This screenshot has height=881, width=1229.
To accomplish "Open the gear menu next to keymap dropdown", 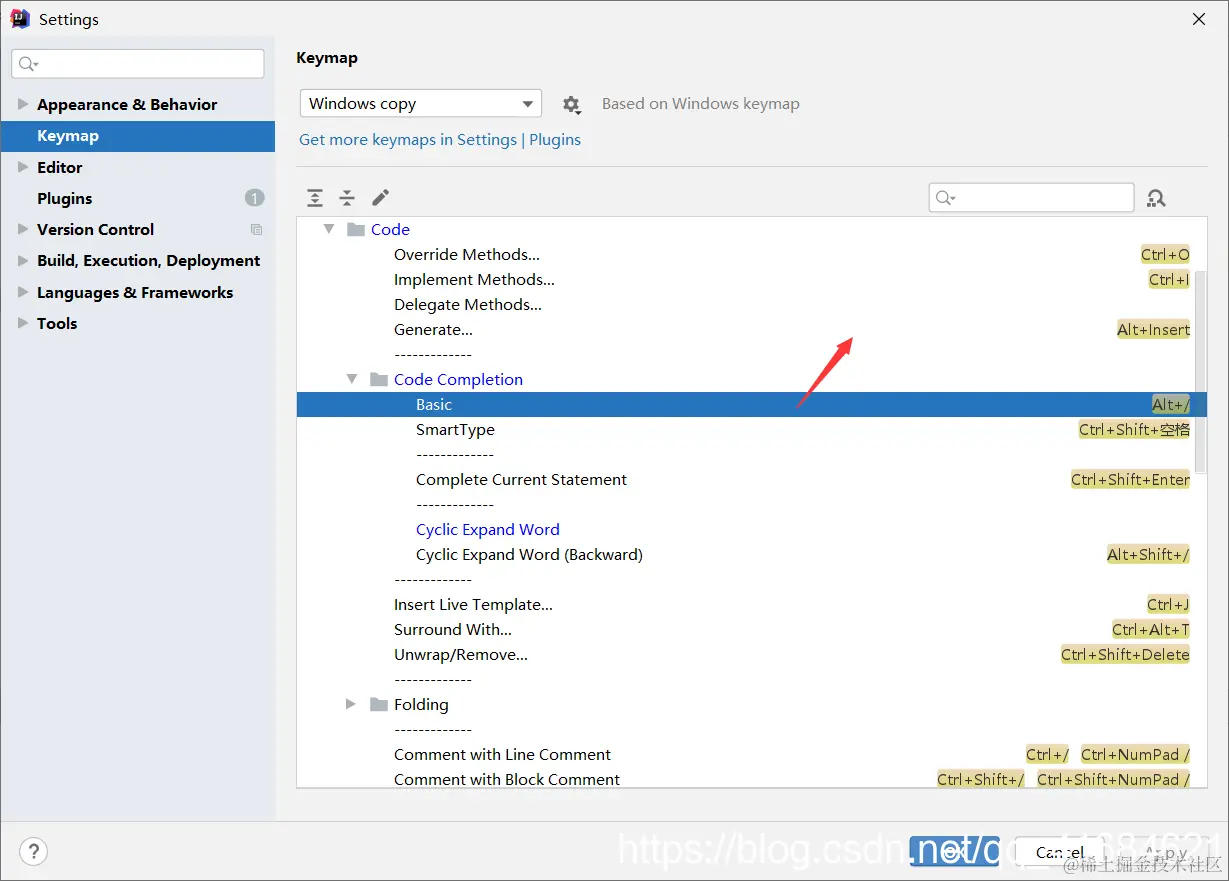I will pyautogui.click(x=571, y=104).
